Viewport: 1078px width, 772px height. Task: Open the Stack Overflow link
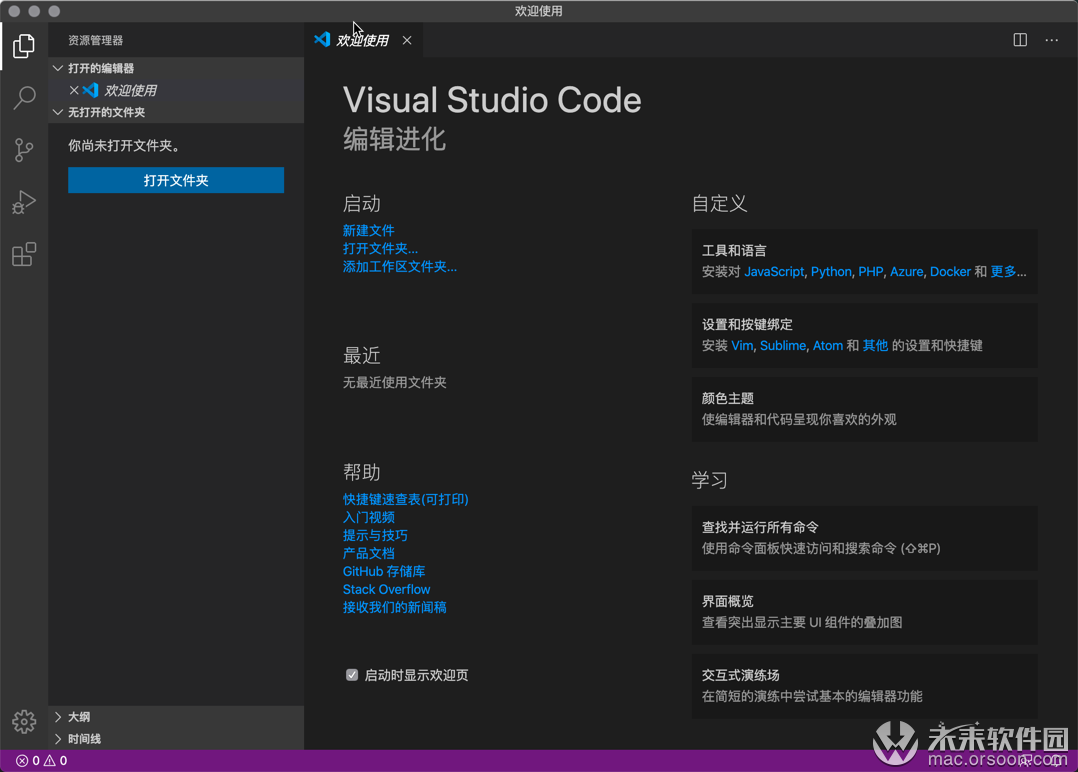point(386,589)
